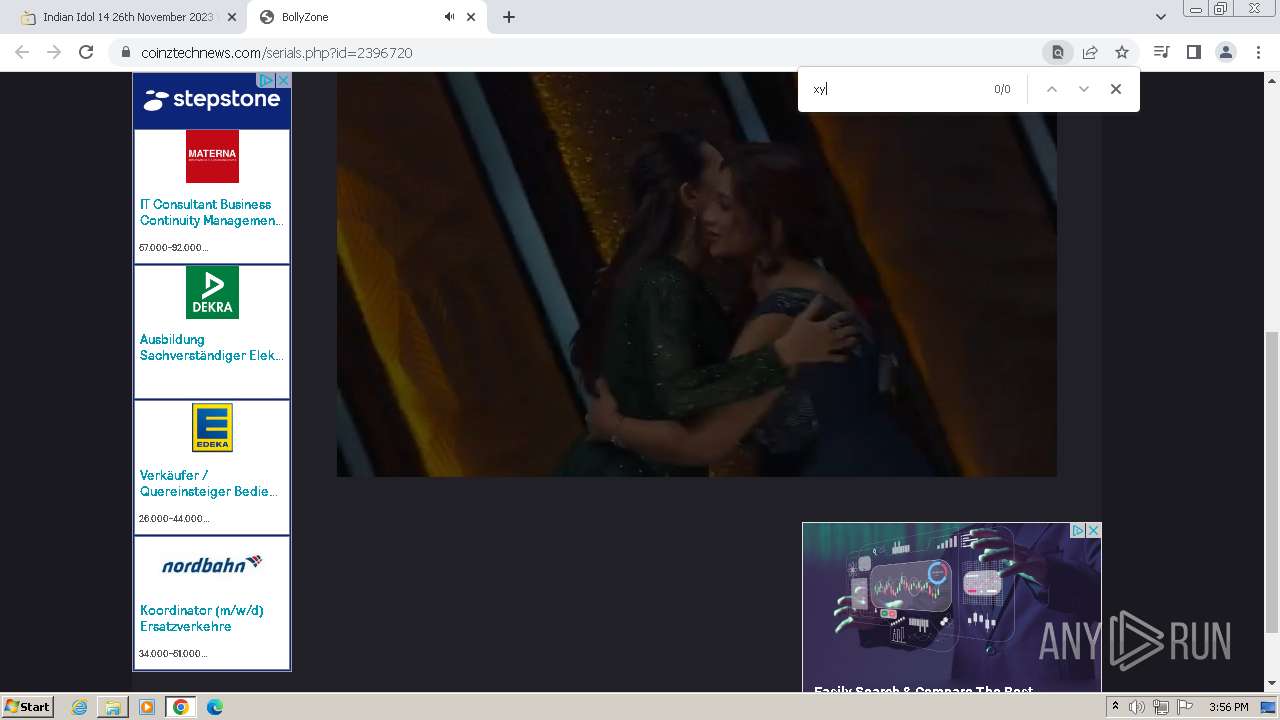The width and height of the screenshot is (1280, 720).
Task: Open Verkäufer / Quereinsteiger job link
Action: click(x=209, y=483)
